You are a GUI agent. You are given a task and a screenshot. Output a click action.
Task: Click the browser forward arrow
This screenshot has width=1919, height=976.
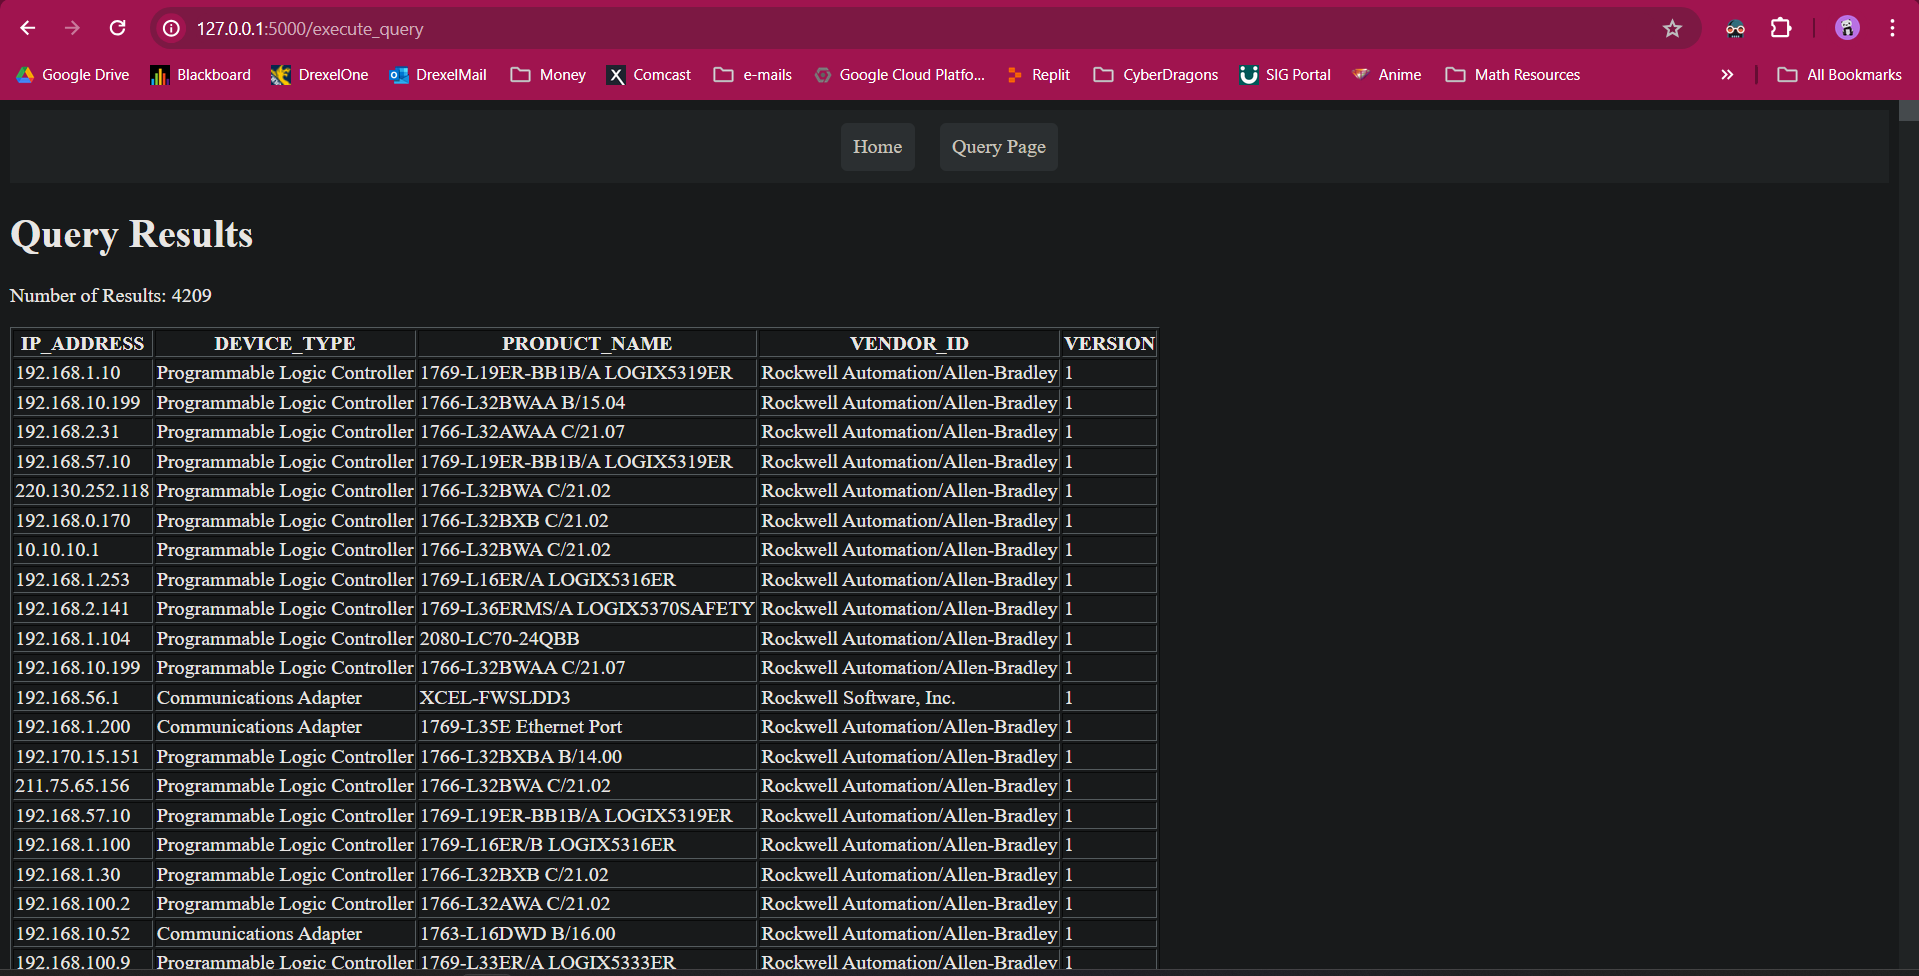pos(72,28)
